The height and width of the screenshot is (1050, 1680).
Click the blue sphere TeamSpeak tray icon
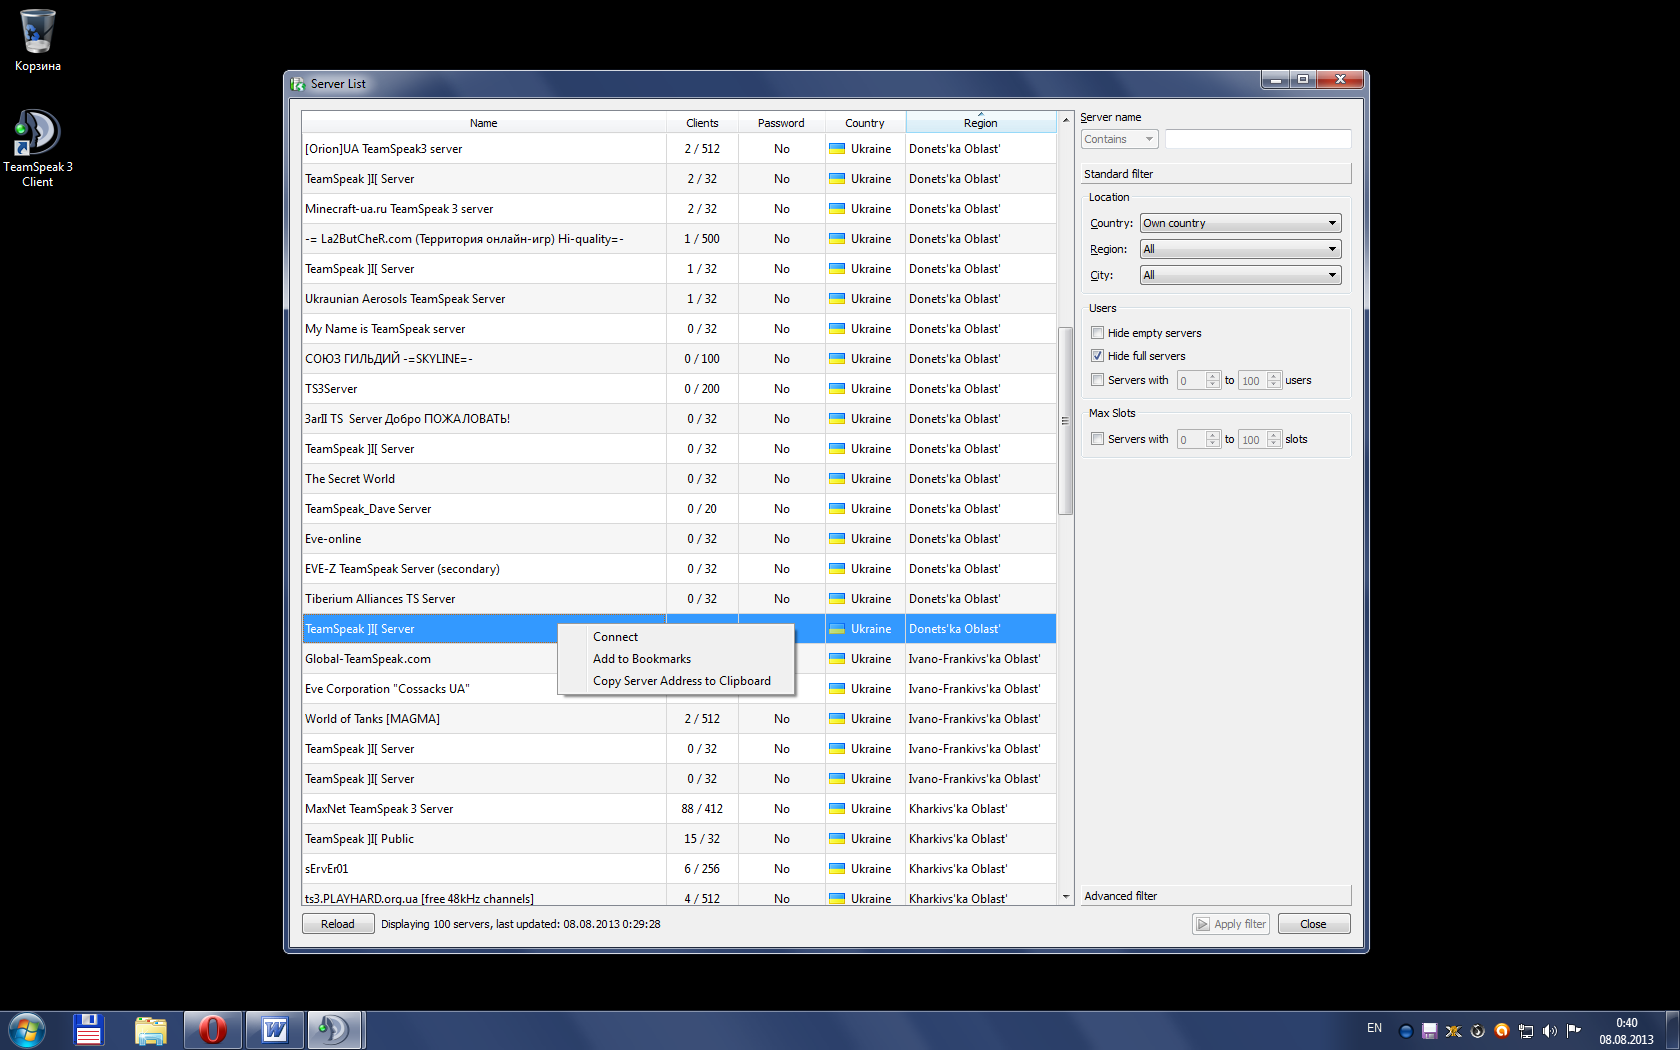(1406, 1031)
